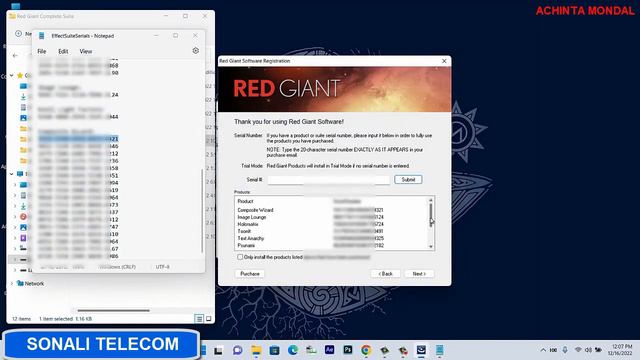Screen dimensions: 640x360
Task: Click the products list scroll-up arrow
Action: (431, 200)
